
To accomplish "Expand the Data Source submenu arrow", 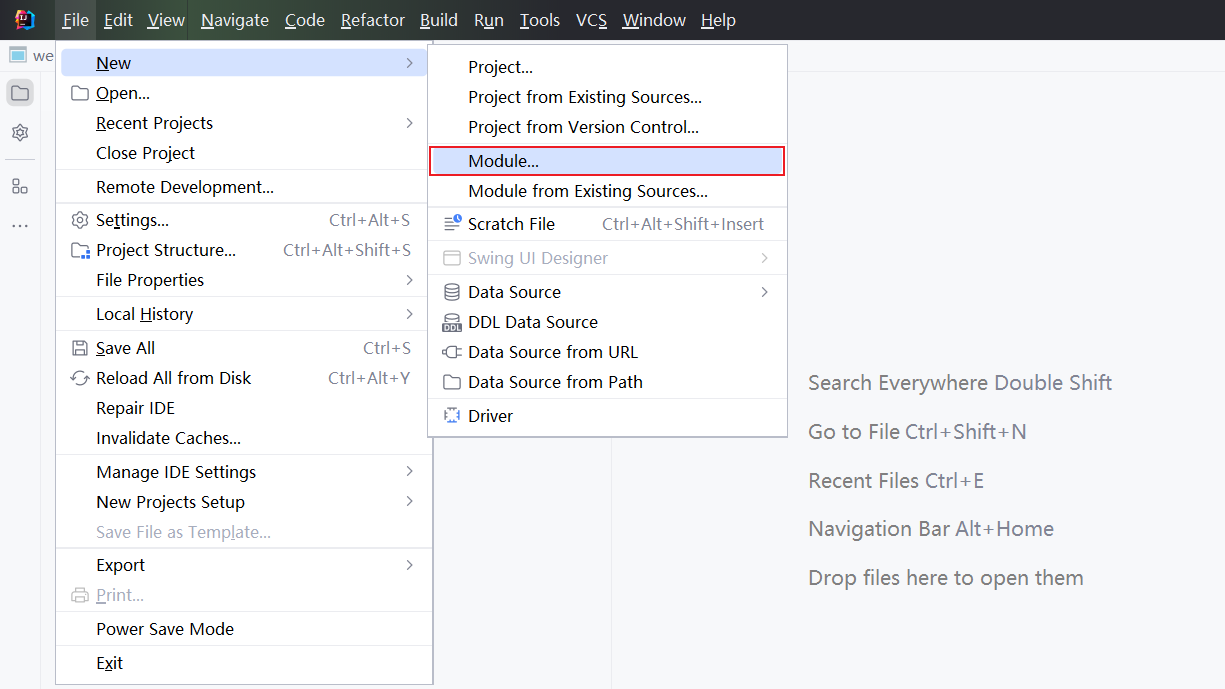I will [x=765, y=292].
